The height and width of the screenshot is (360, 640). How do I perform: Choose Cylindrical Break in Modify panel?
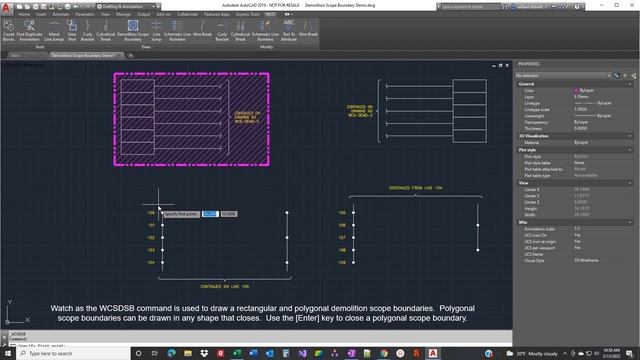point(240,31)
